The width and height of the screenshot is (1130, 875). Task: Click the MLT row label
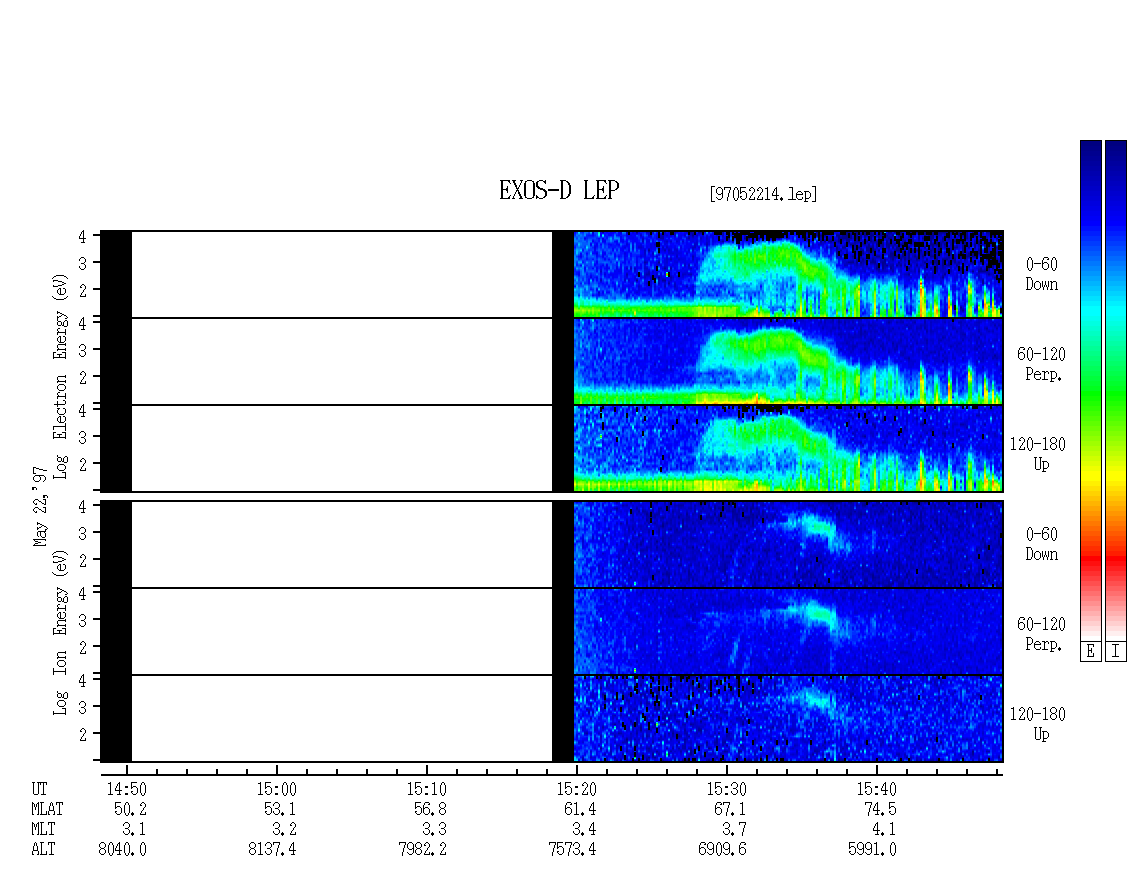(x=43, y=830)
